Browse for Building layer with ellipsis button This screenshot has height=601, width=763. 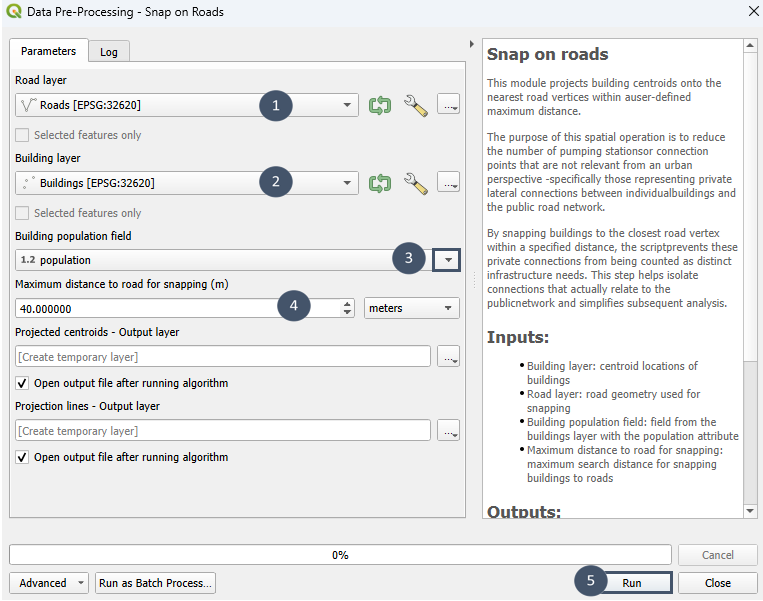[x=449, y=183]
